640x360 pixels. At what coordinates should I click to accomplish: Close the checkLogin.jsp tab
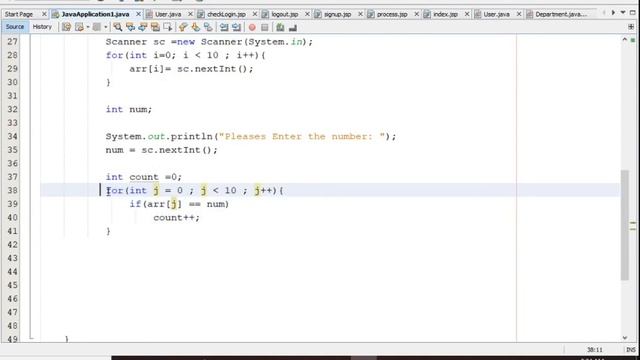point(255,14)
